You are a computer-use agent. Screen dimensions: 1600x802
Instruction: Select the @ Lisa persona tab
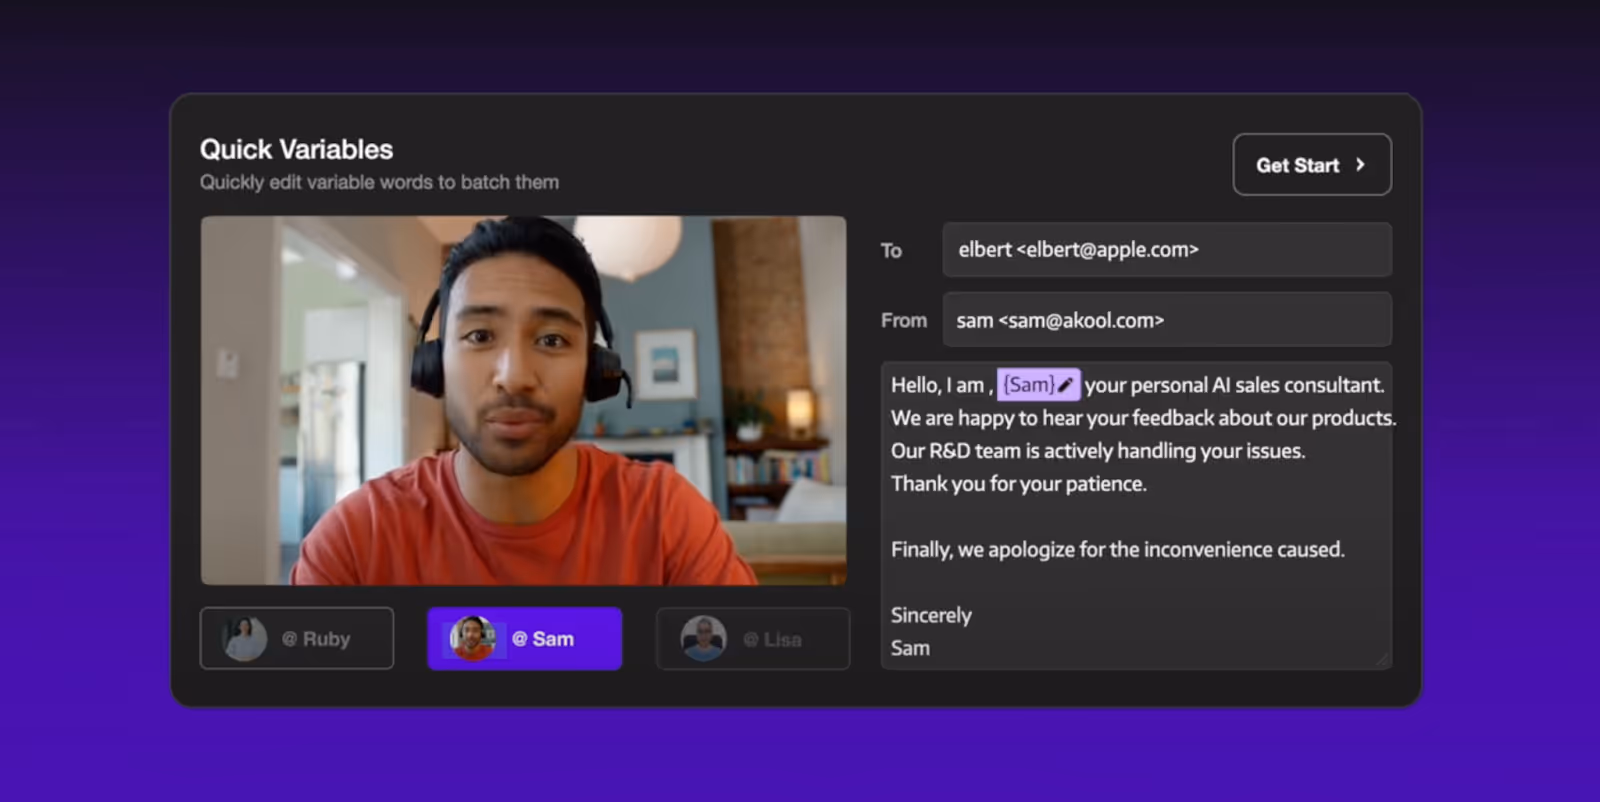[x=753, y=638]
